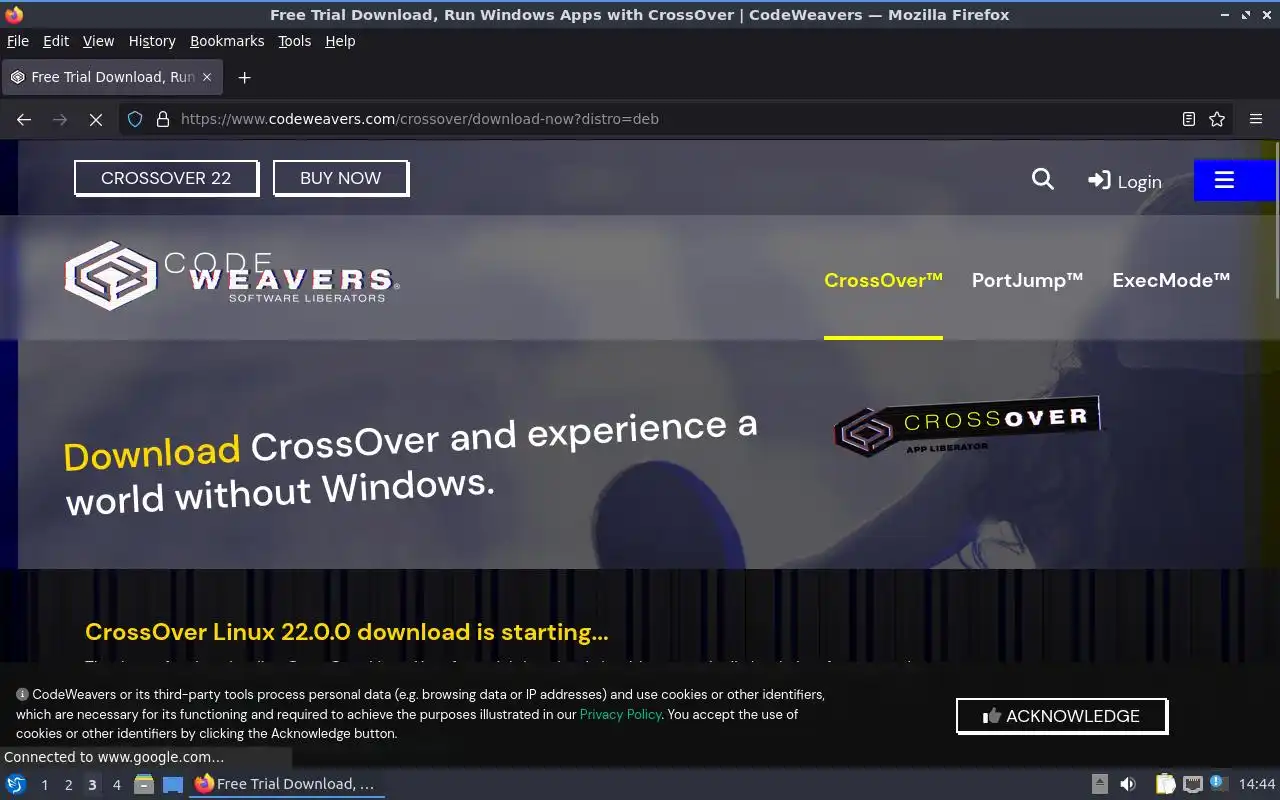1280x800 pixels.
Task: Open the Edit menu
Action: (x=56, y=41)
